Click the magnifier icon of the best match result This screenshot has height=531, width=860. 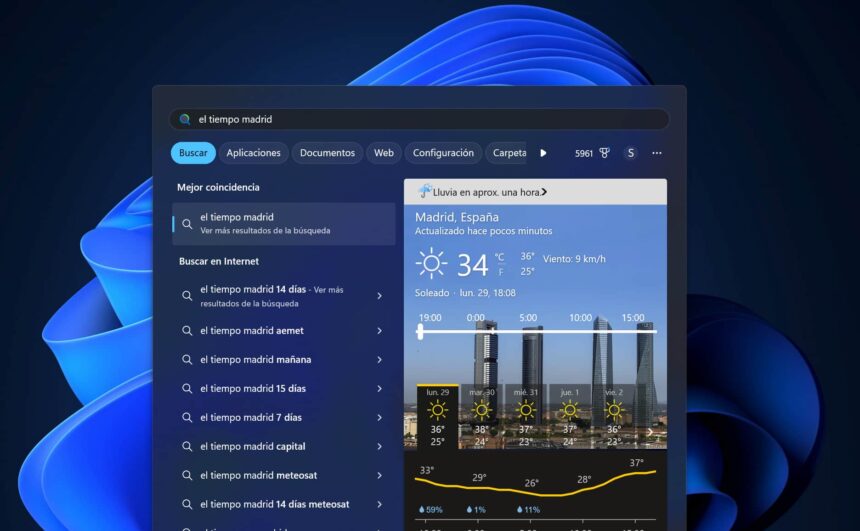coord(187,224)
